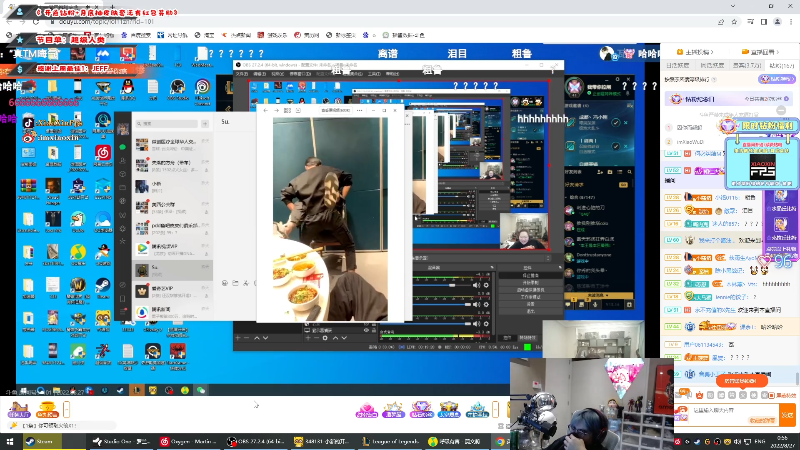Open settings gear of first mixer channel
The width and height of the screenshot is (800, 450).
pyautogui.click(x=486, y=285)
